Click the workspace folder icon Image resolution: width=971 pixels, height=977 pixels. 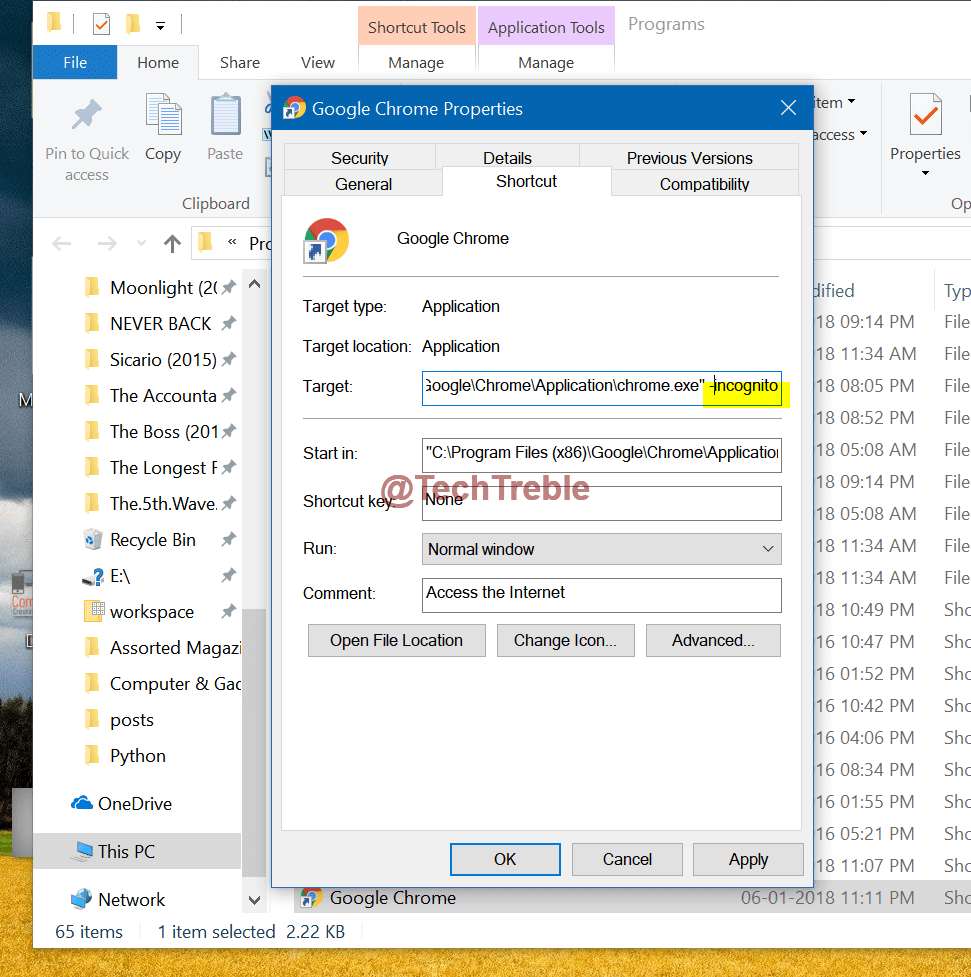tap(93, 612)
